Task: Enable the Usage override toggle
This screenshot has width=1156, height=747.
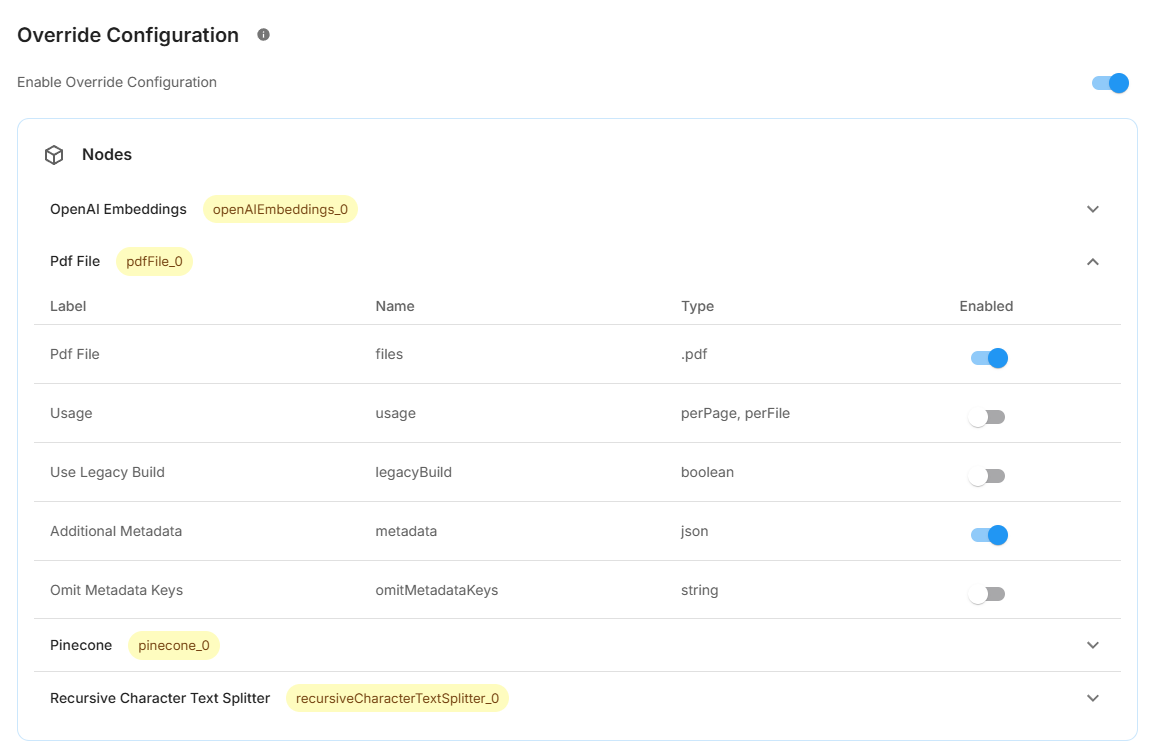Action: 986,417
